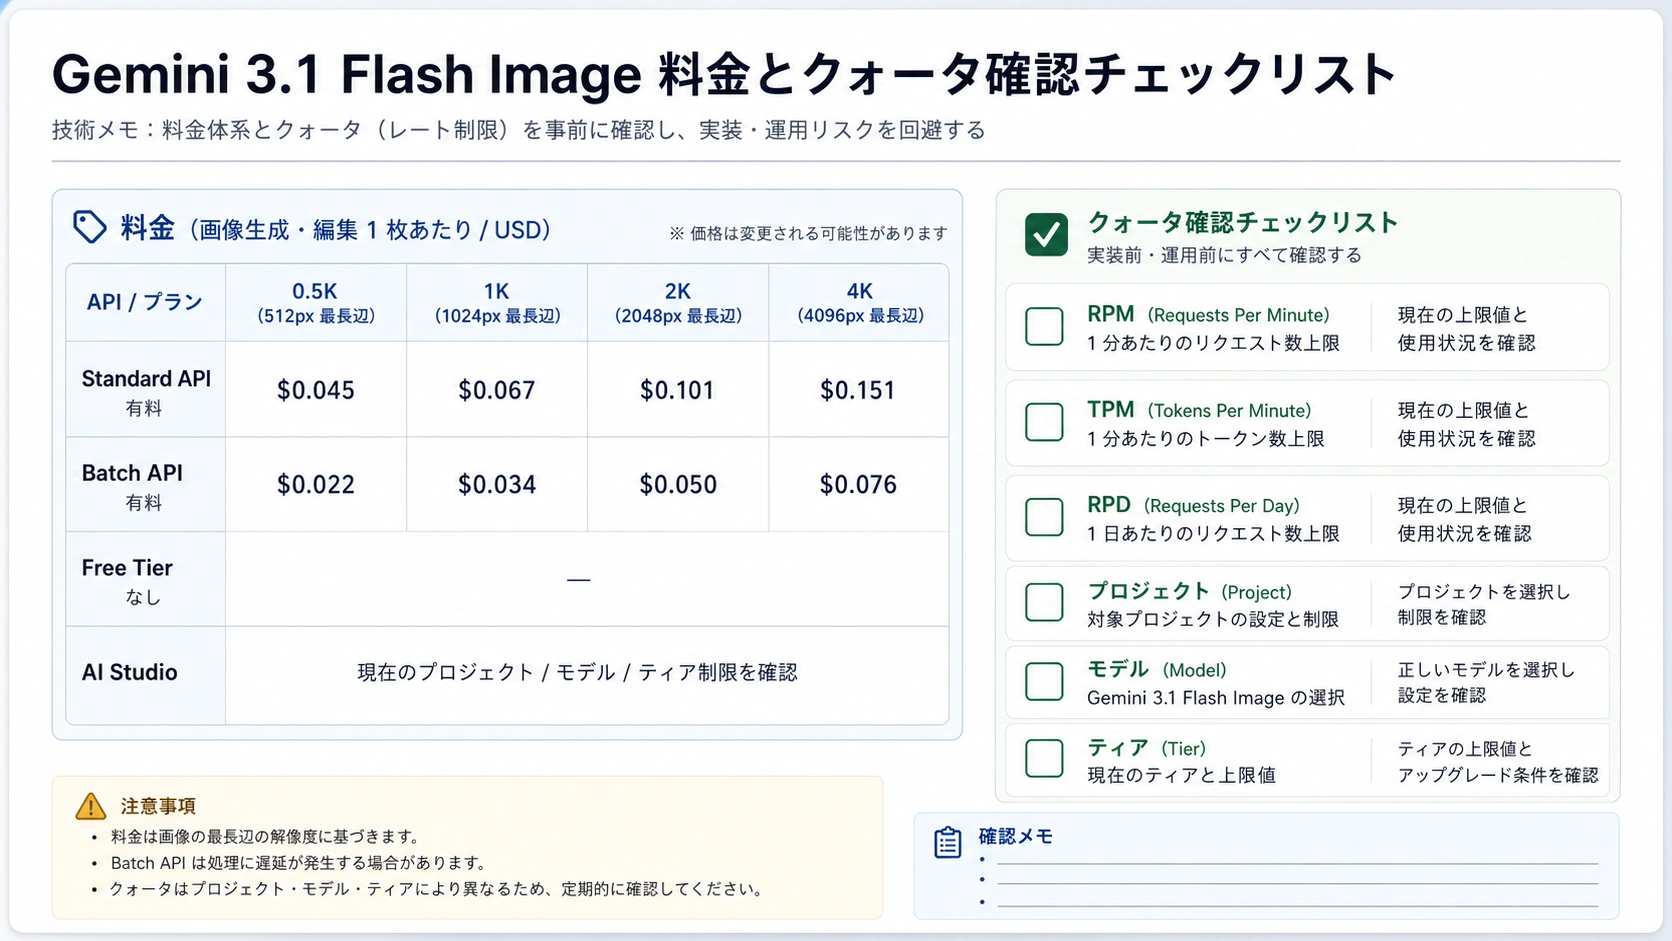This screenshot has width=1672, height=941.
Task: Click the 料金 (画像生成・編集 1 枚あたり / USD) heading
Action: point(336,229)
